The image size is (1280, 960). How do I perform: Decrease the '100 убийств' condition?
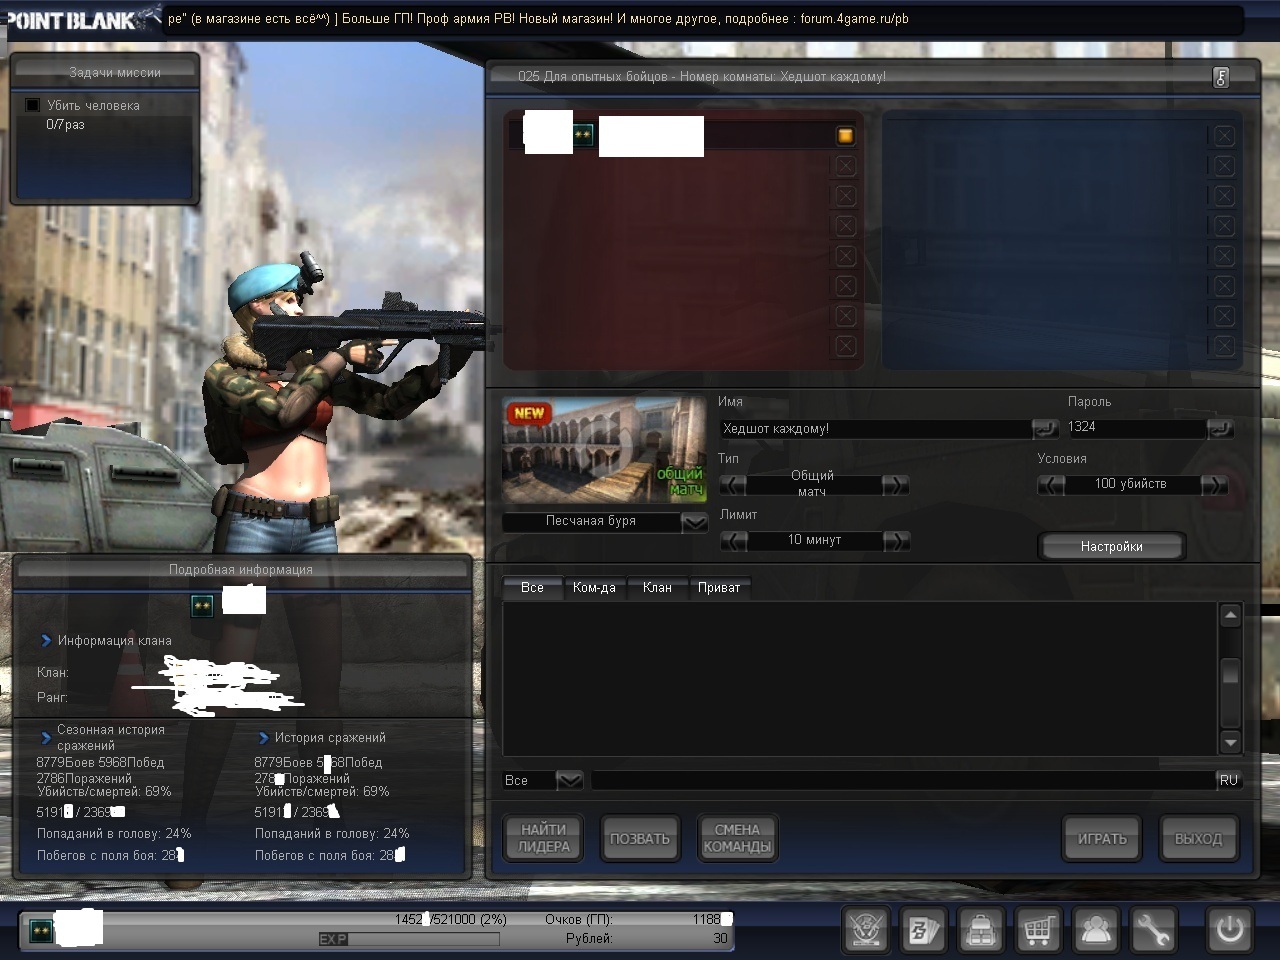[x=1051, y=485]
